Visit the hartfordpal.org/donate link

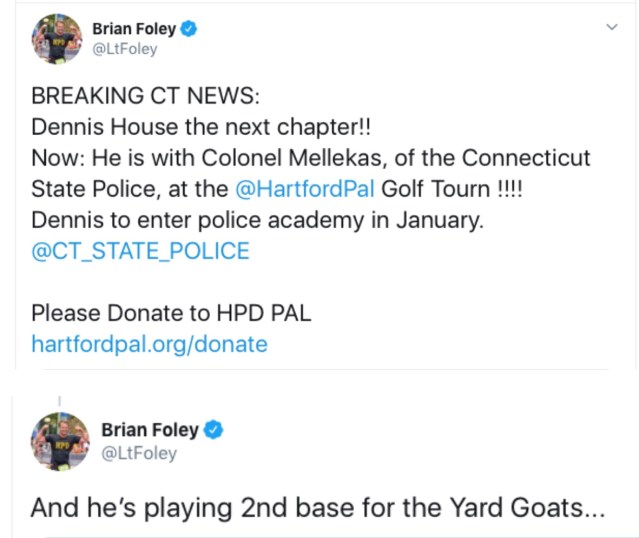pos(149,344)
